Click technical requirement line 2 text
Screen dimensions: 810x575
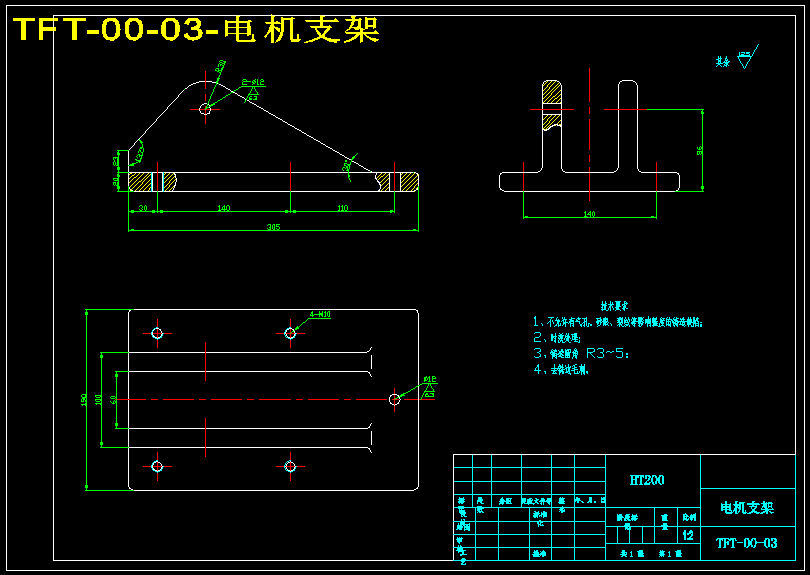(x=557, y=338)
